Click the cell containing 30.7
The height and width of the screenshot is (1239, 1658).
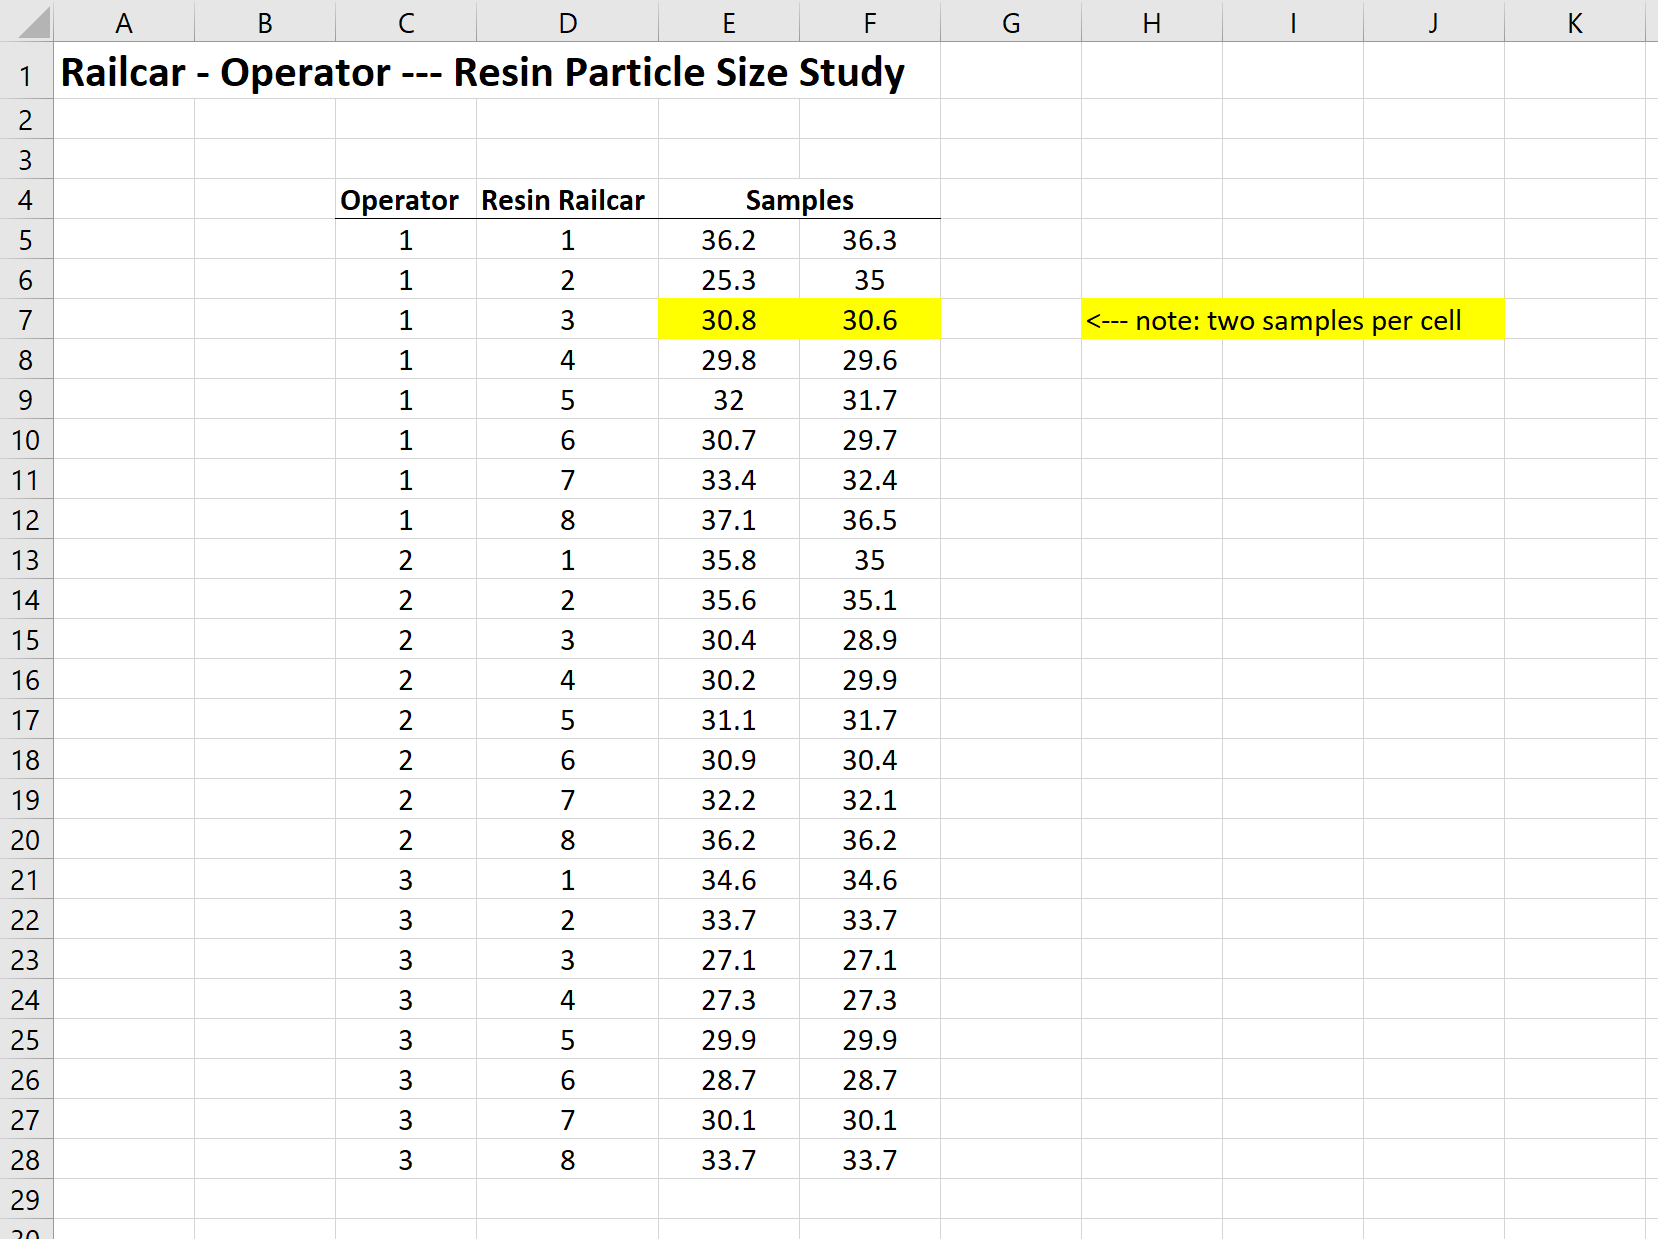click(729, 440)
